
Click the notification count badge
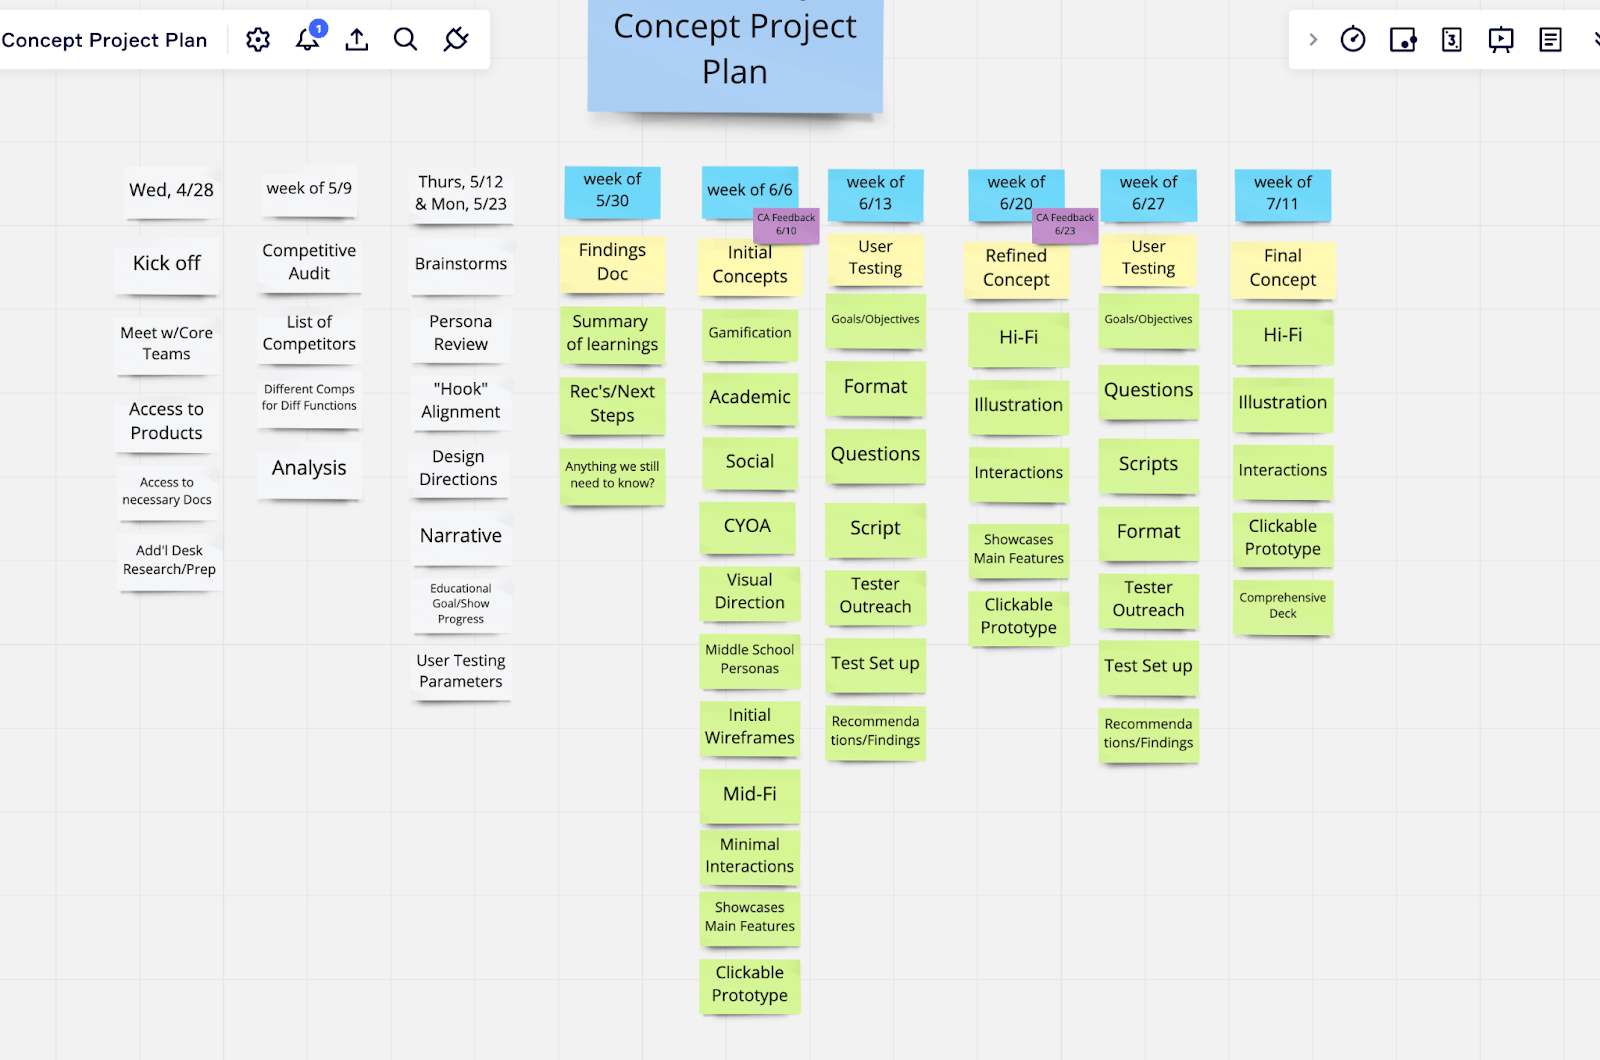pos(318,29)
